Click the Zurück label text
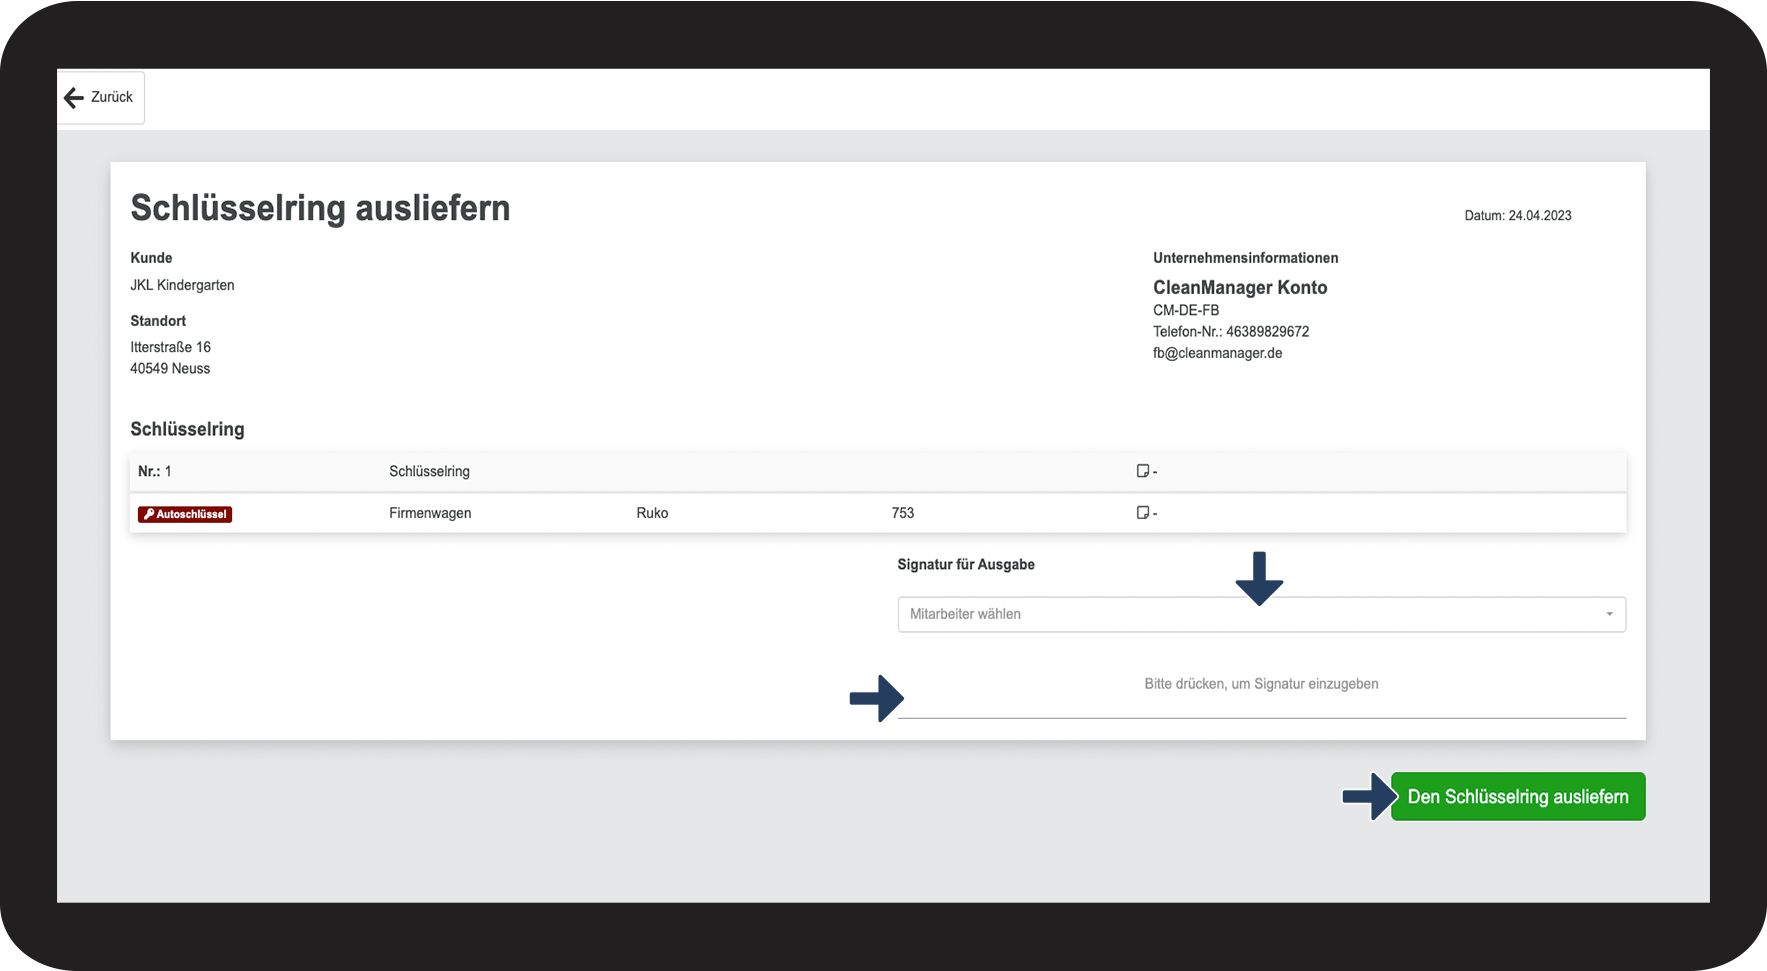Viewport: 1767px width, 971px height. (112, 97)
